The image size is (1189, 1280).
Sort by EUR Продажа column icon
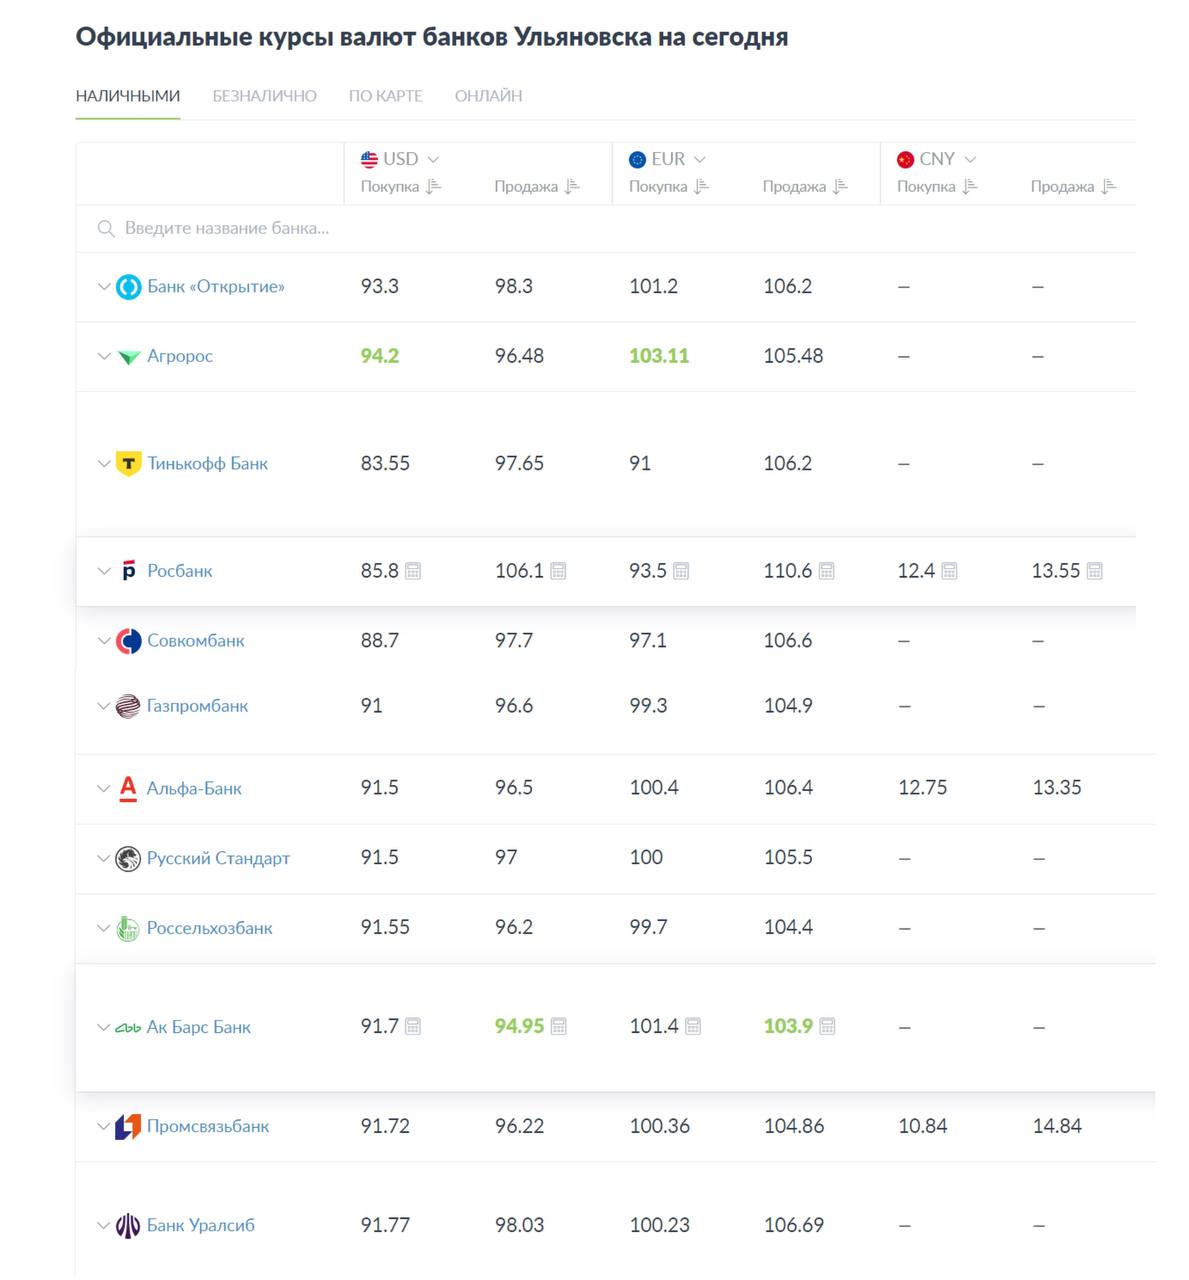(840, 187)
